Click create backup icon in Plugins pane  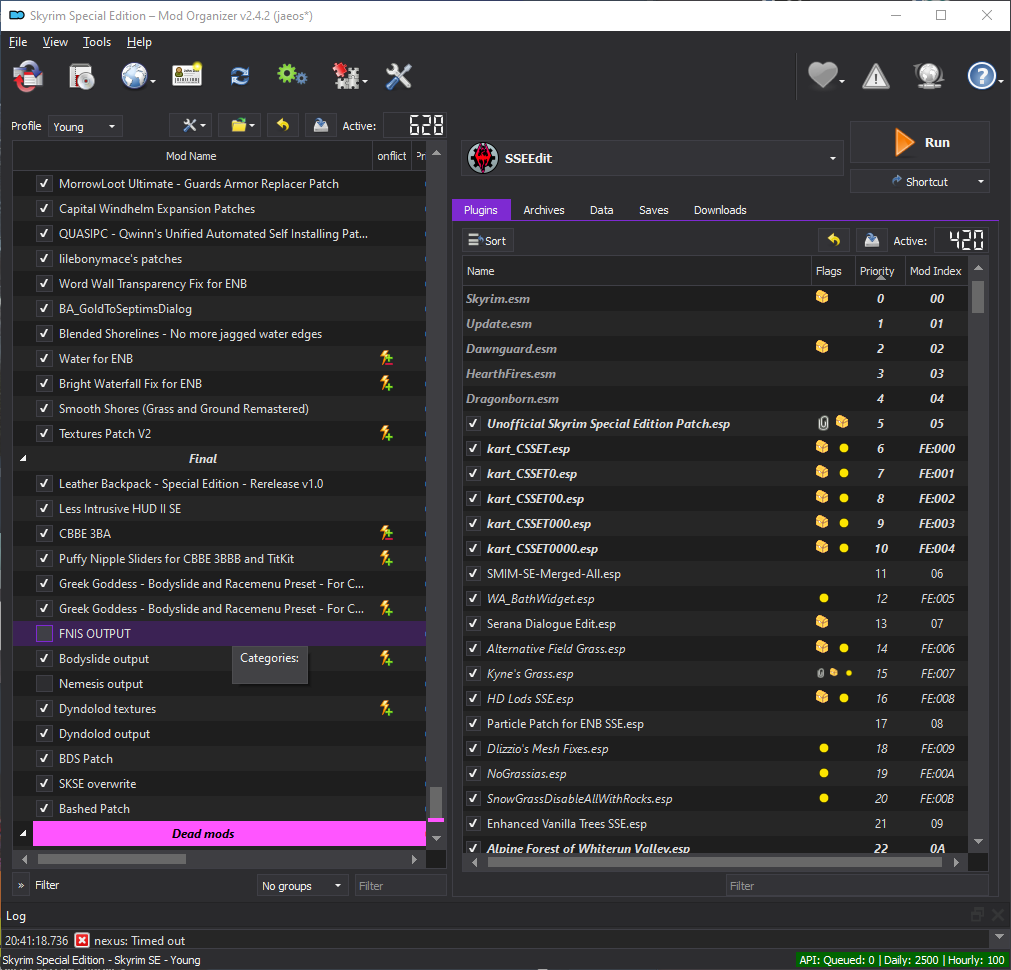tap(872, 241)
